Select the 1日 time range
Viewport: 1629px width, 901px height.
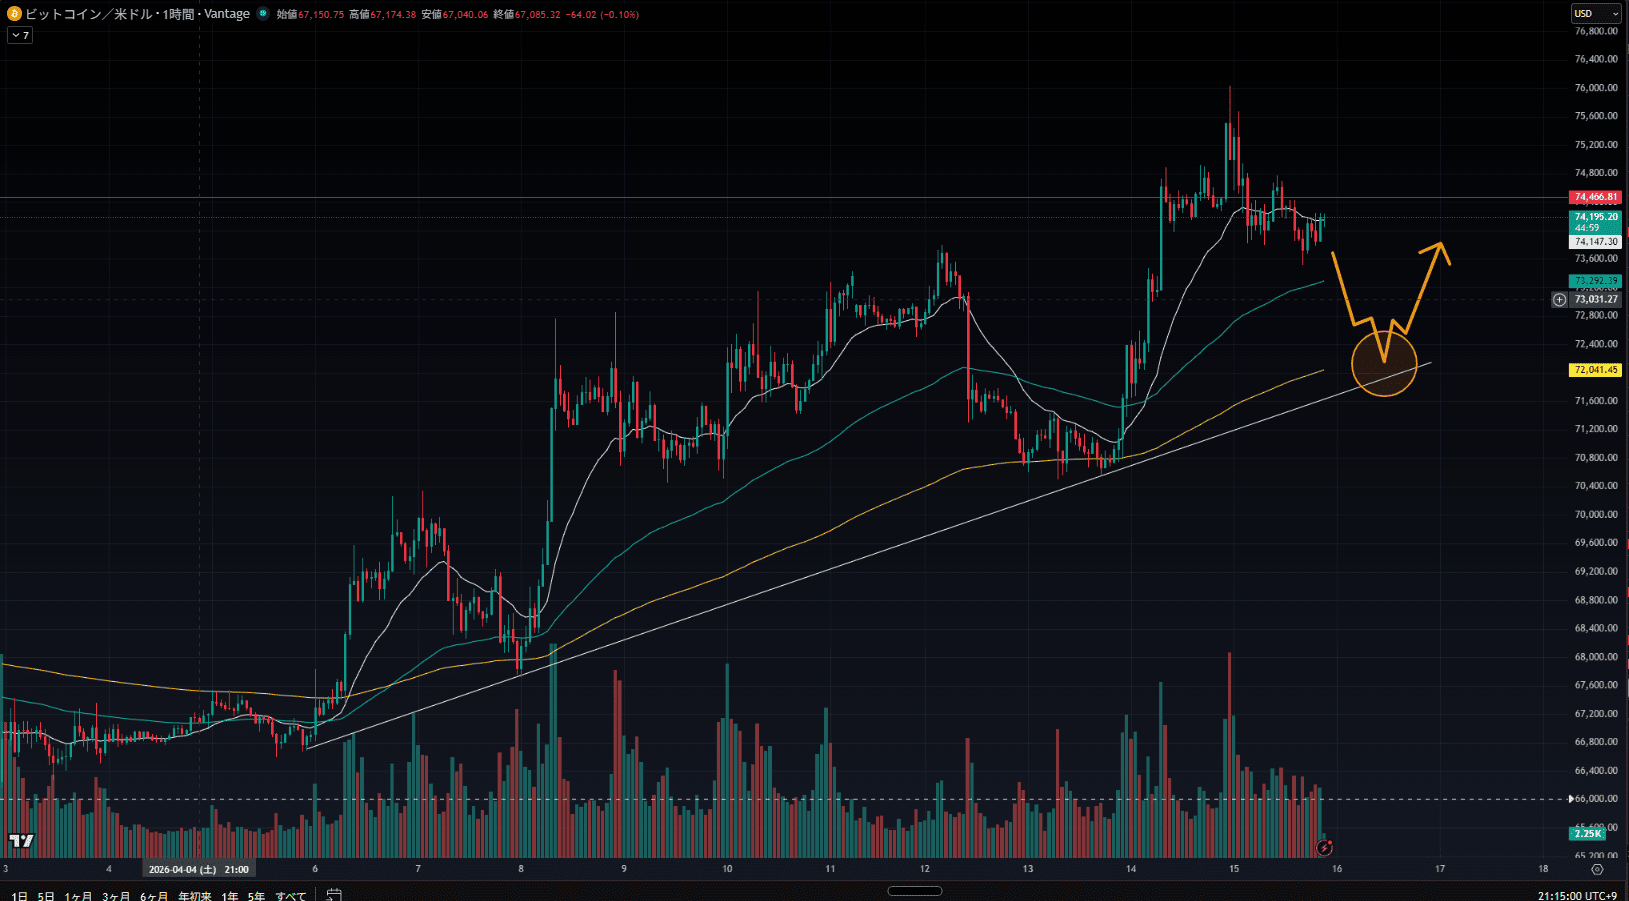click(19, 896)
